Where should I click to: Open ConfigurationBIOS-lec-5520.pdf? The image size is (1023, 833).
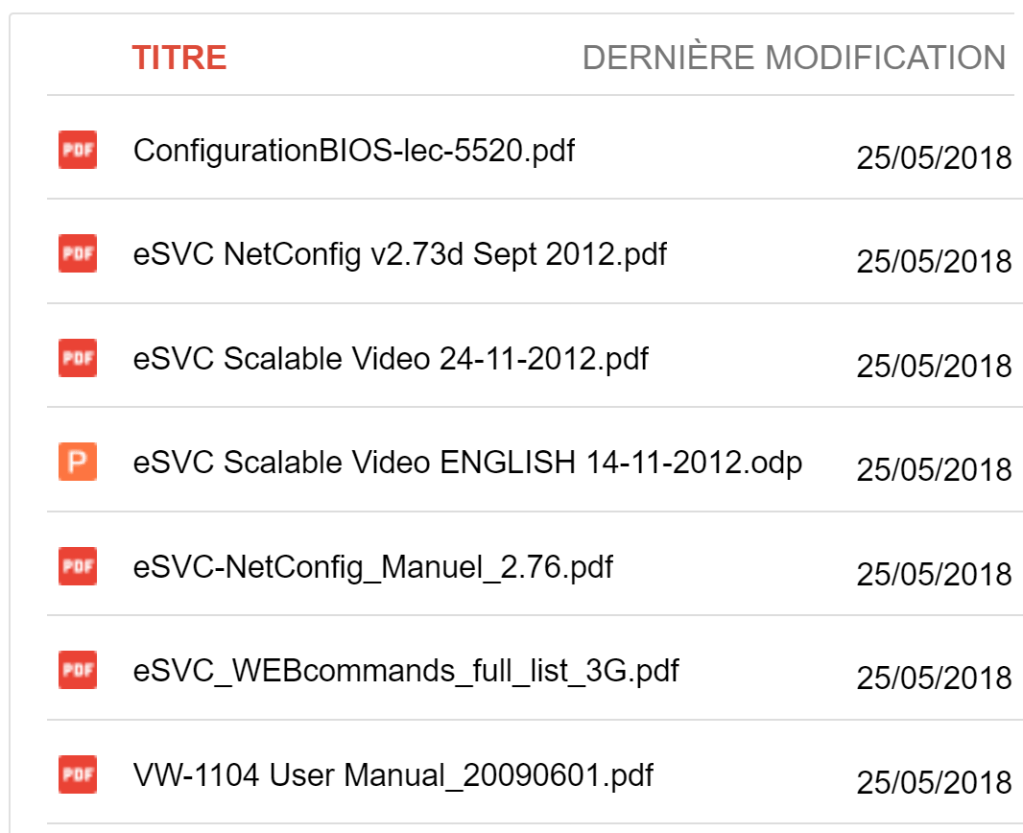pos(354,151)
